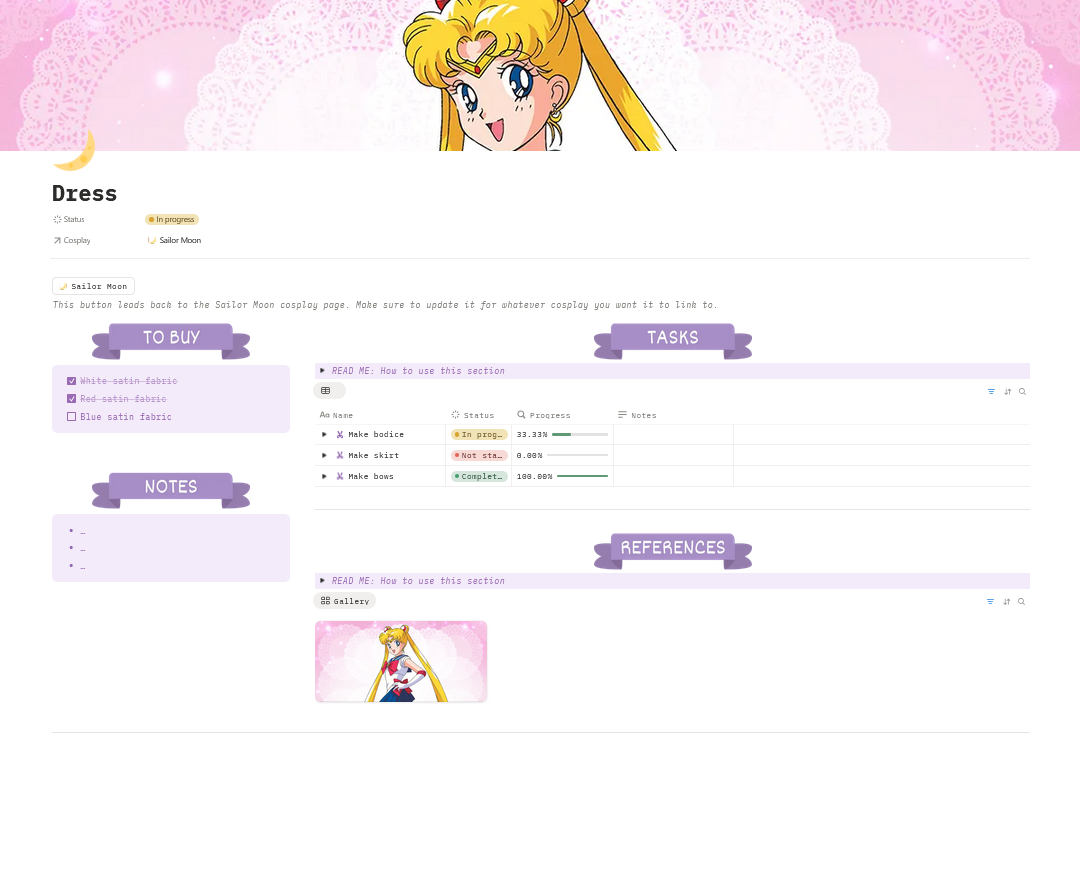Expand the Tasks READ ME toggle
Screen dimensions: 1080x885
[322, 371]
